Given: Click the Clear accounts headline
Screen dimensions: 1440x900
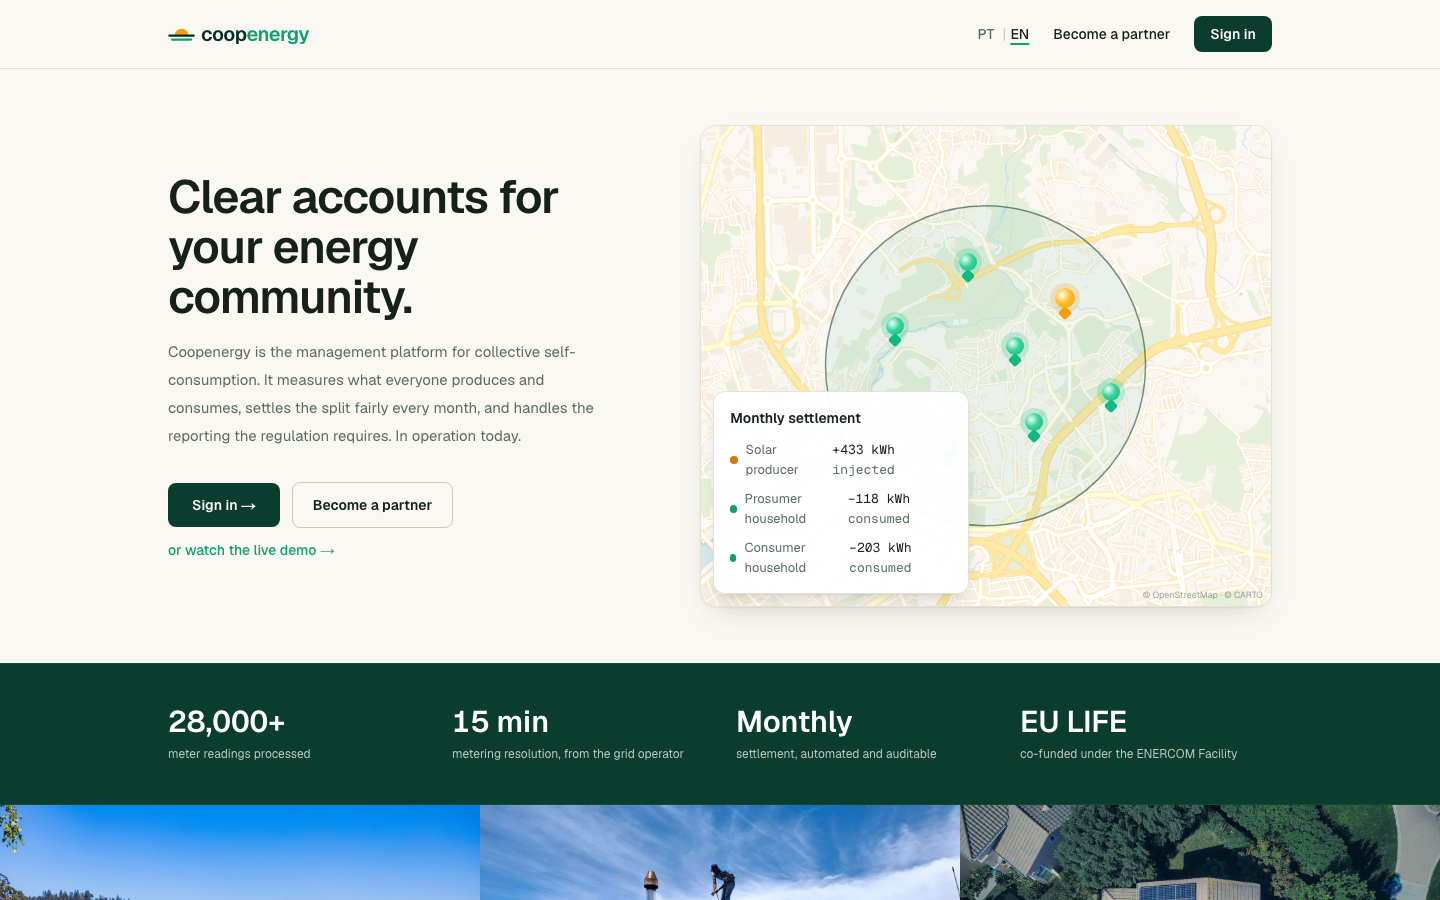Looking at the screenshot, I should coord(364,247).
